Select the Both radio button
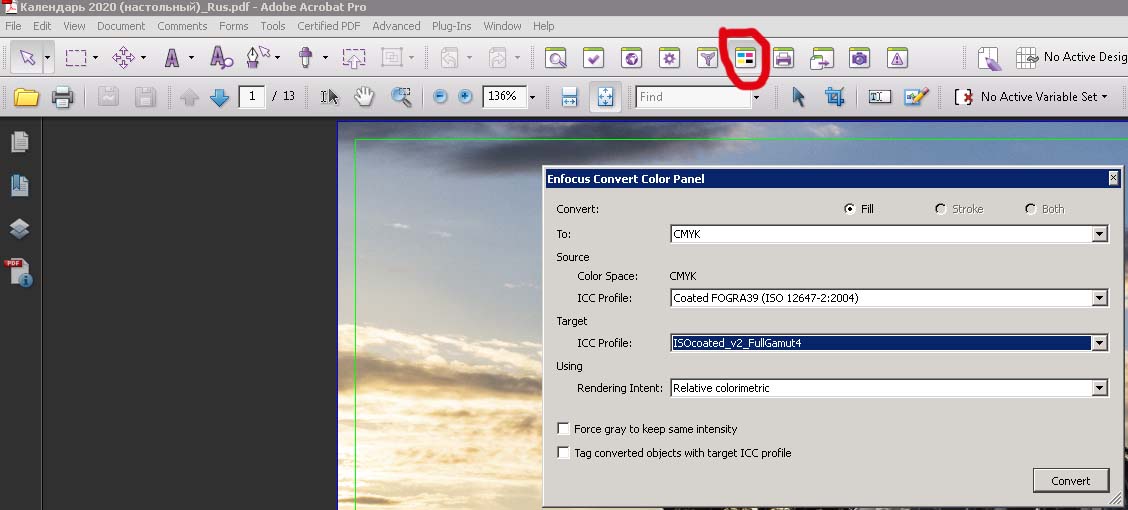1128x510 pixels. click(x=1031, y=209)
